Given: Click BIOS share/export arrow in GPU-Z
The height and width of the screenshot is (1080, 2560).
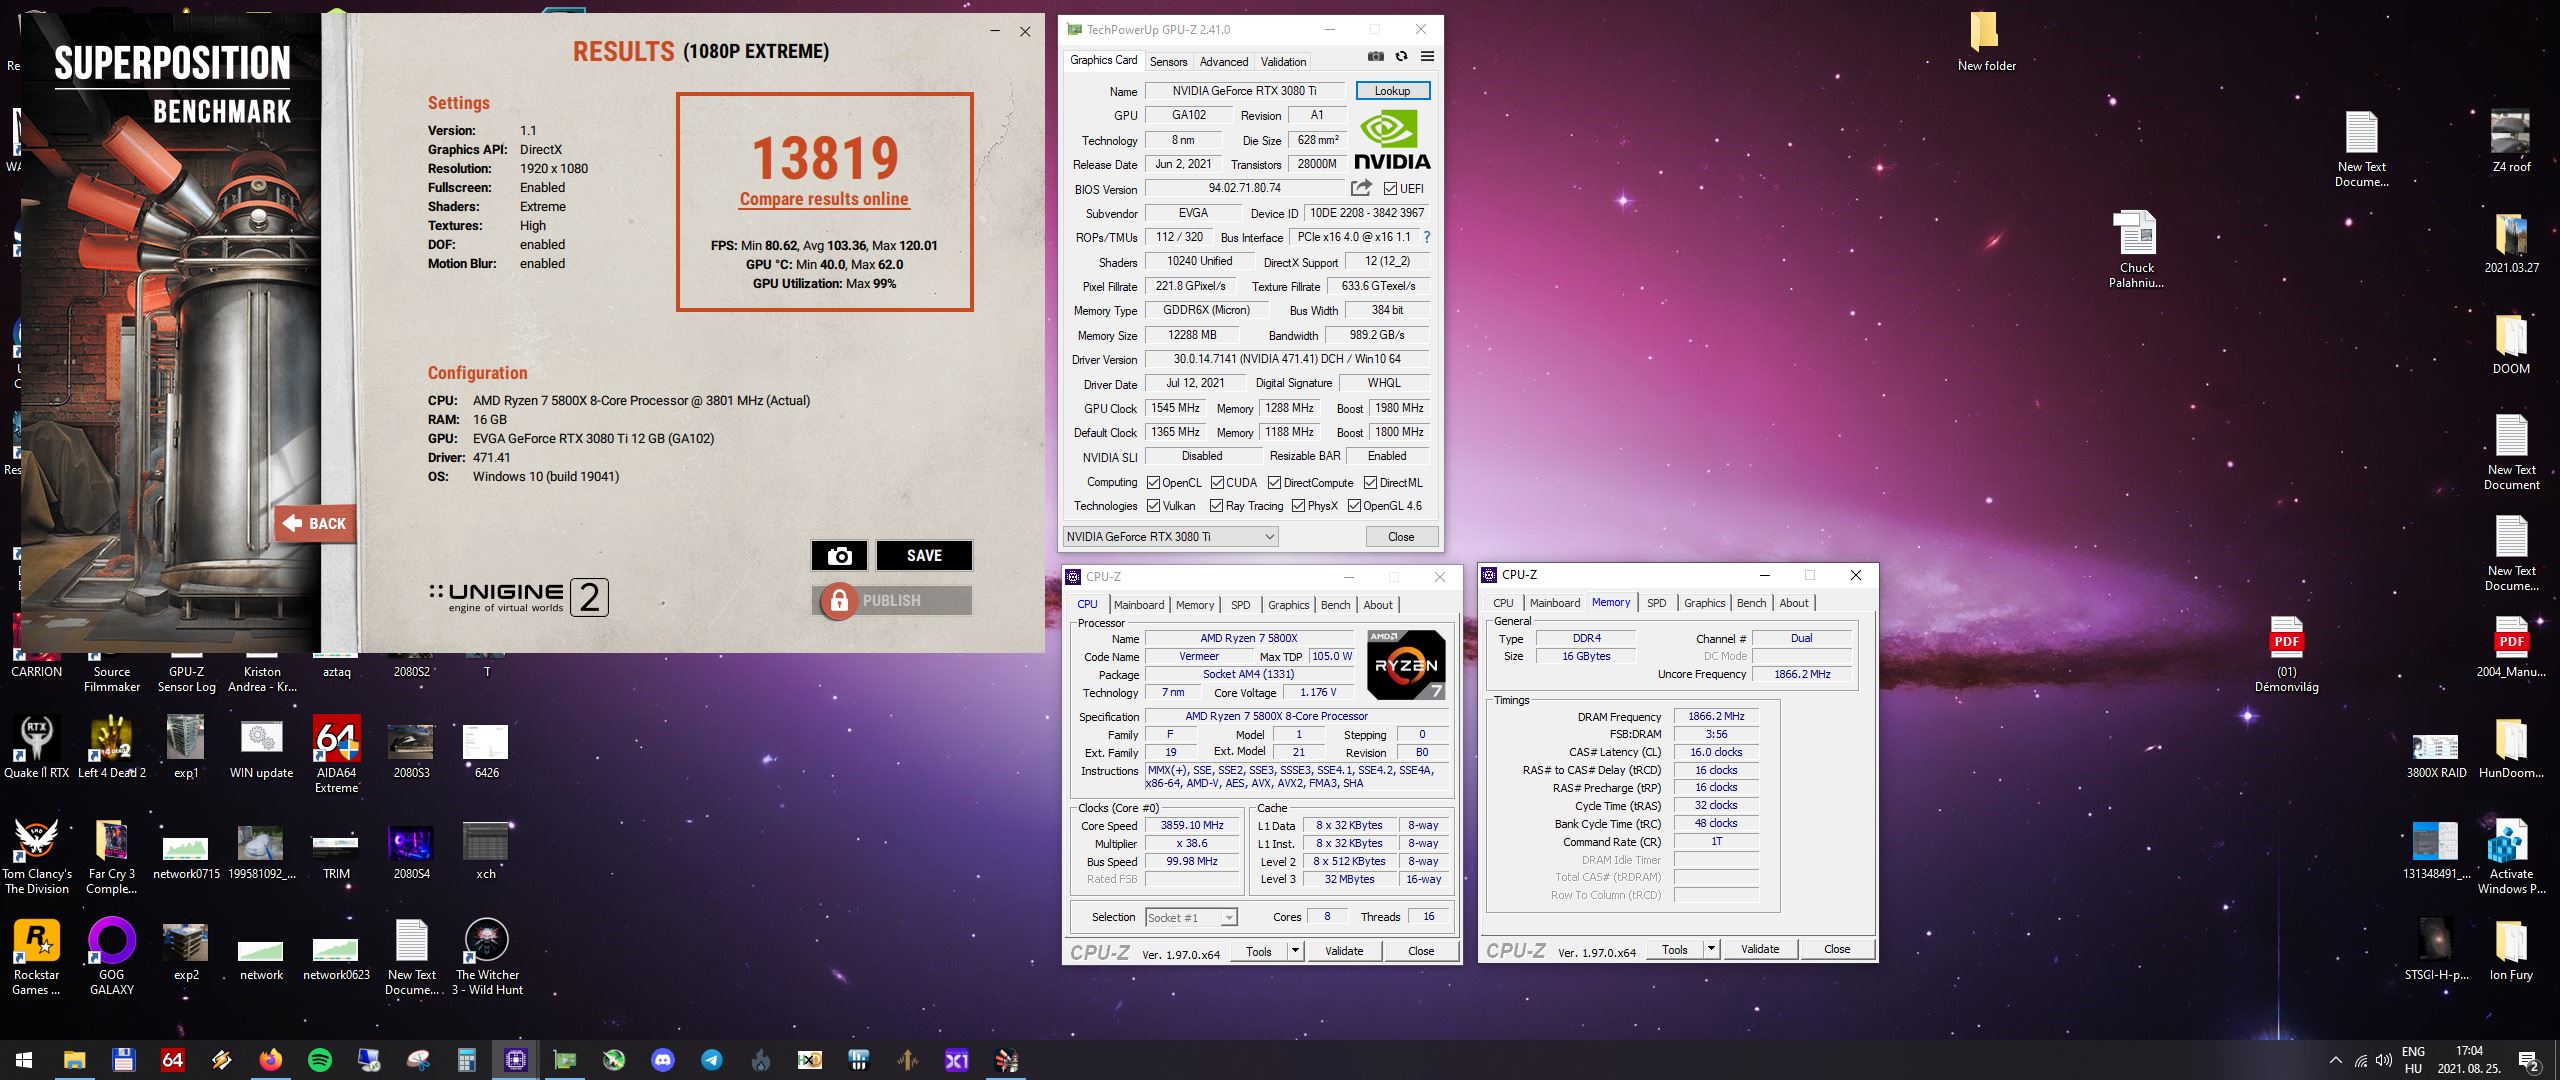Looking at the screenshot, I should tap(1361, 188).
